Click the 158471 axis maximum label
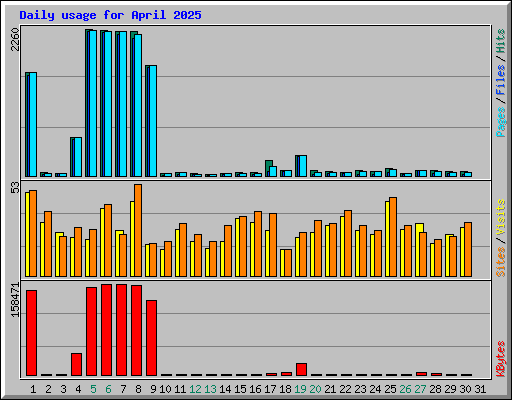 tap(15, 300)
